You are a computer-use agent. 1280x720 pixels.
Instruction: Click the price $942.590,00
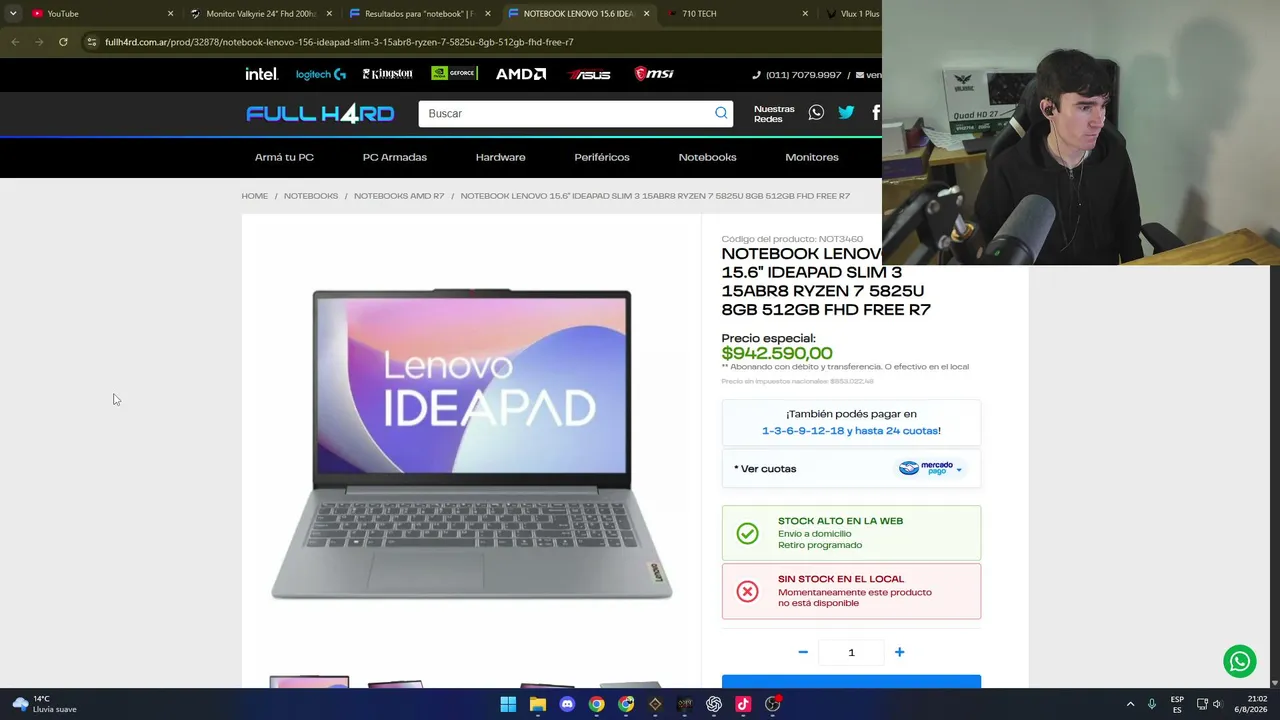pos(777,353)
